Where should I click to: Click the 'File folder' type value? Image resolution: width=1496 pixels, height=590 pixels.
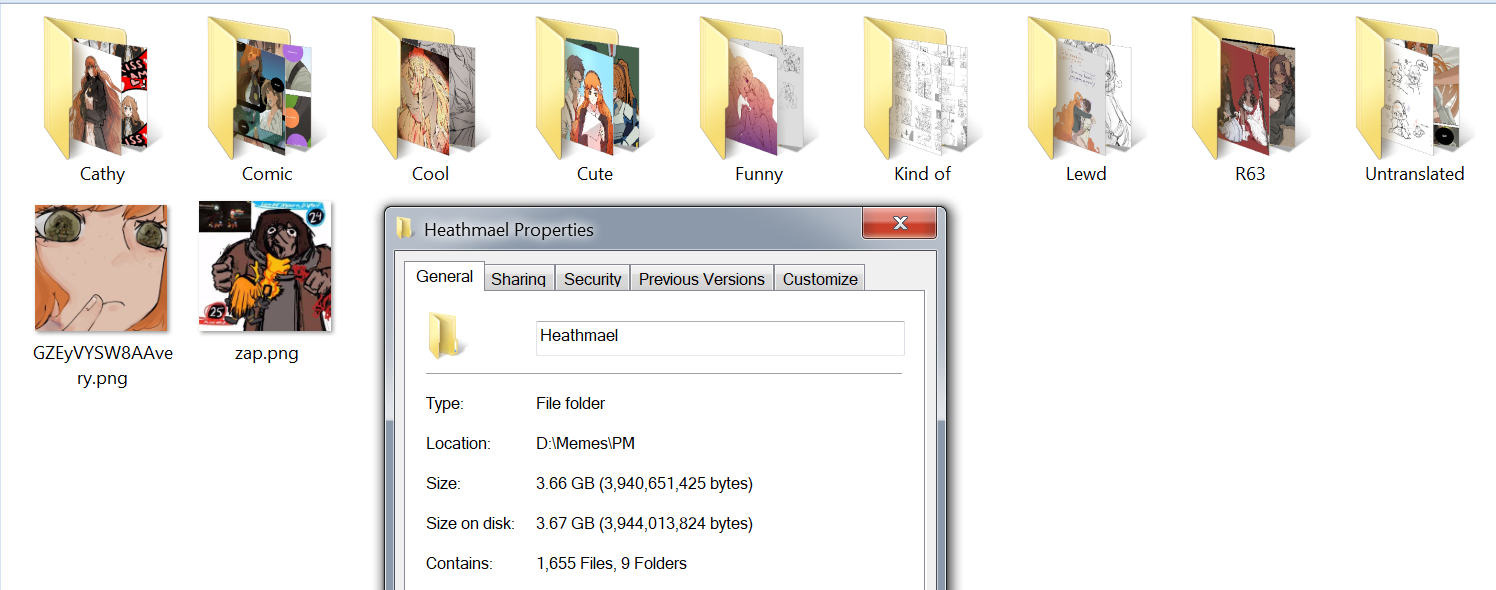point(570,404)
